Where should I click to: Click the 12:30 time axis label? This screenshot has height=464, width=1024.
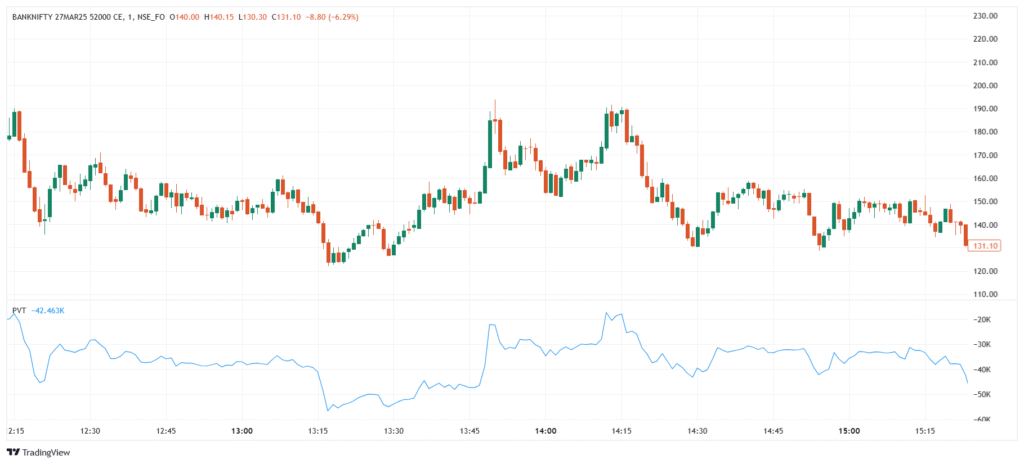[x=90, y=431]
